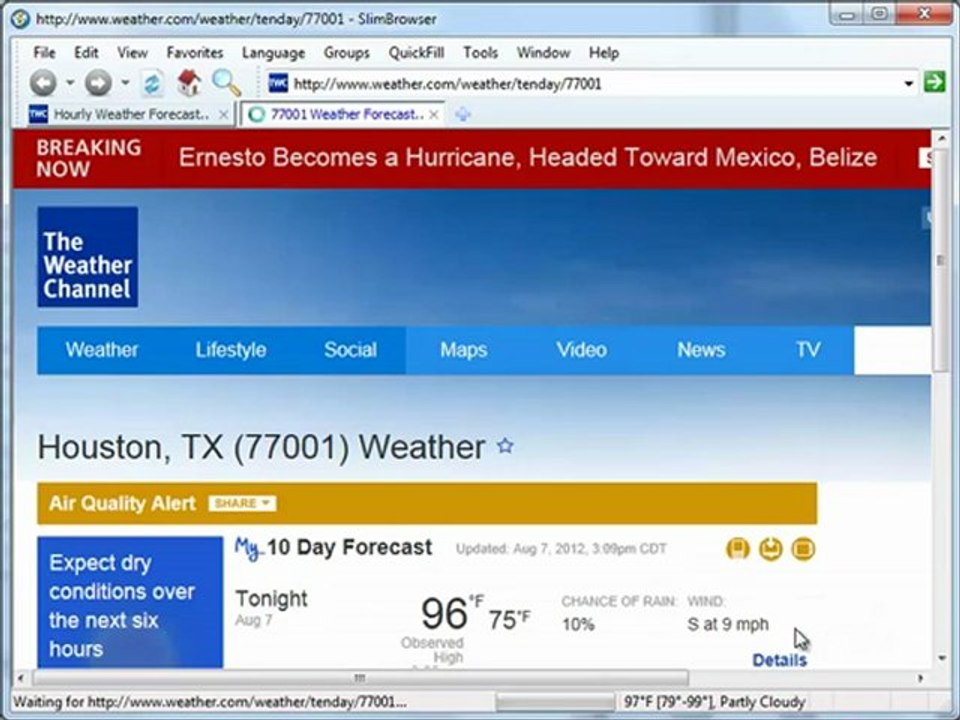Open the Groups menu
This screenshot has height=720, width=960.
(347, 53)
